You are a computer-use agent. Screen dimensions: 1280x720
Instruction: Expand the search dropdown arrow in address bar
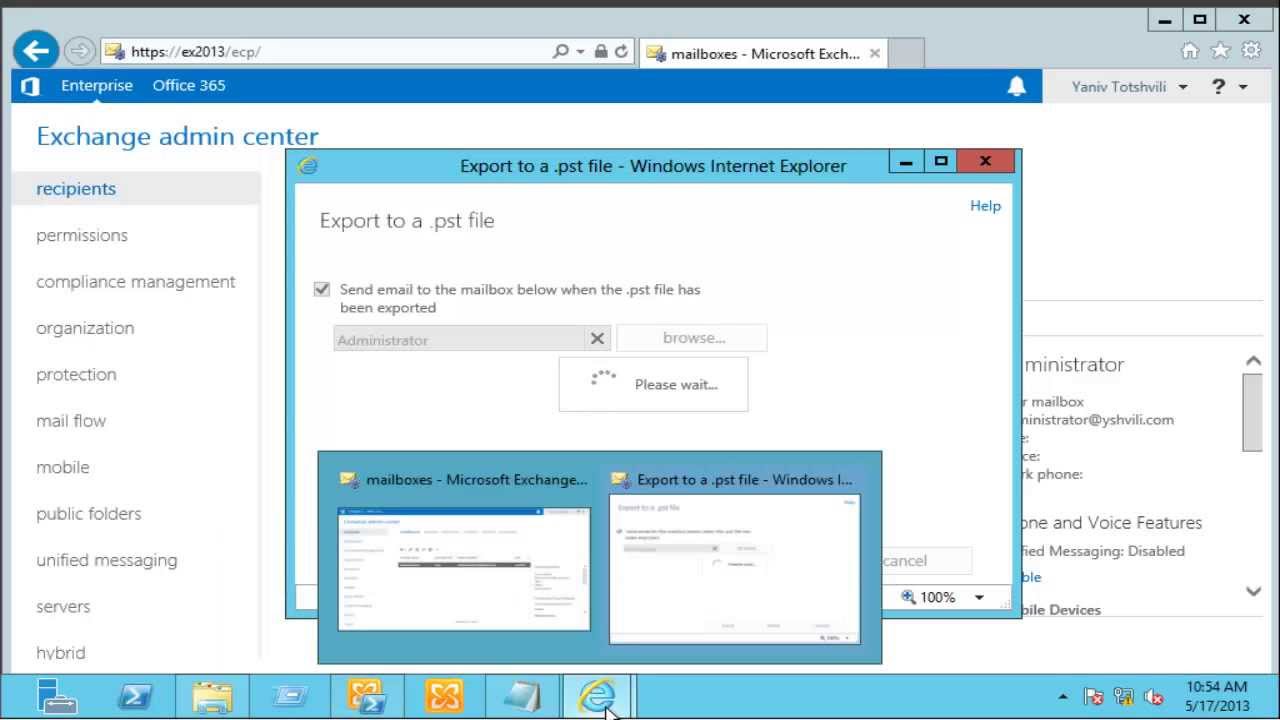pos(580,51)
